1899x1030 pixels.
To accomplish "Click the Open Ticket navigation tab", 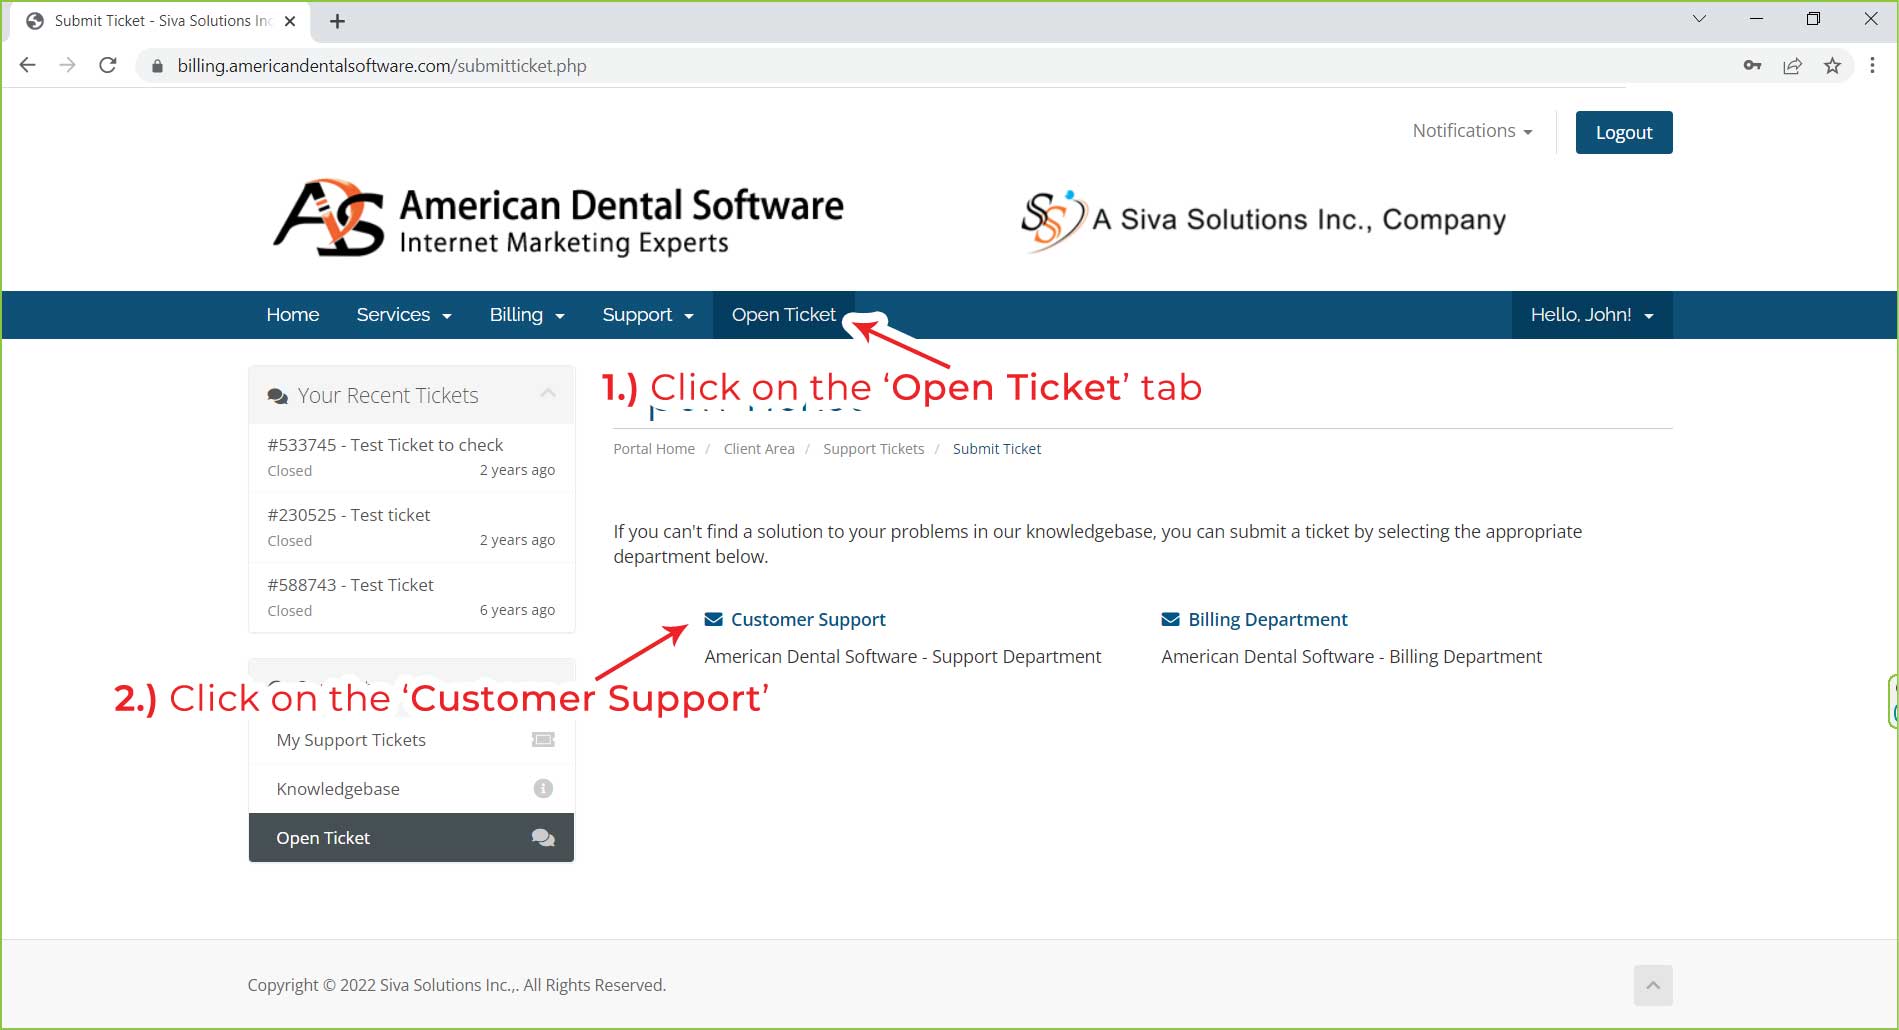I will pos(783,315).
